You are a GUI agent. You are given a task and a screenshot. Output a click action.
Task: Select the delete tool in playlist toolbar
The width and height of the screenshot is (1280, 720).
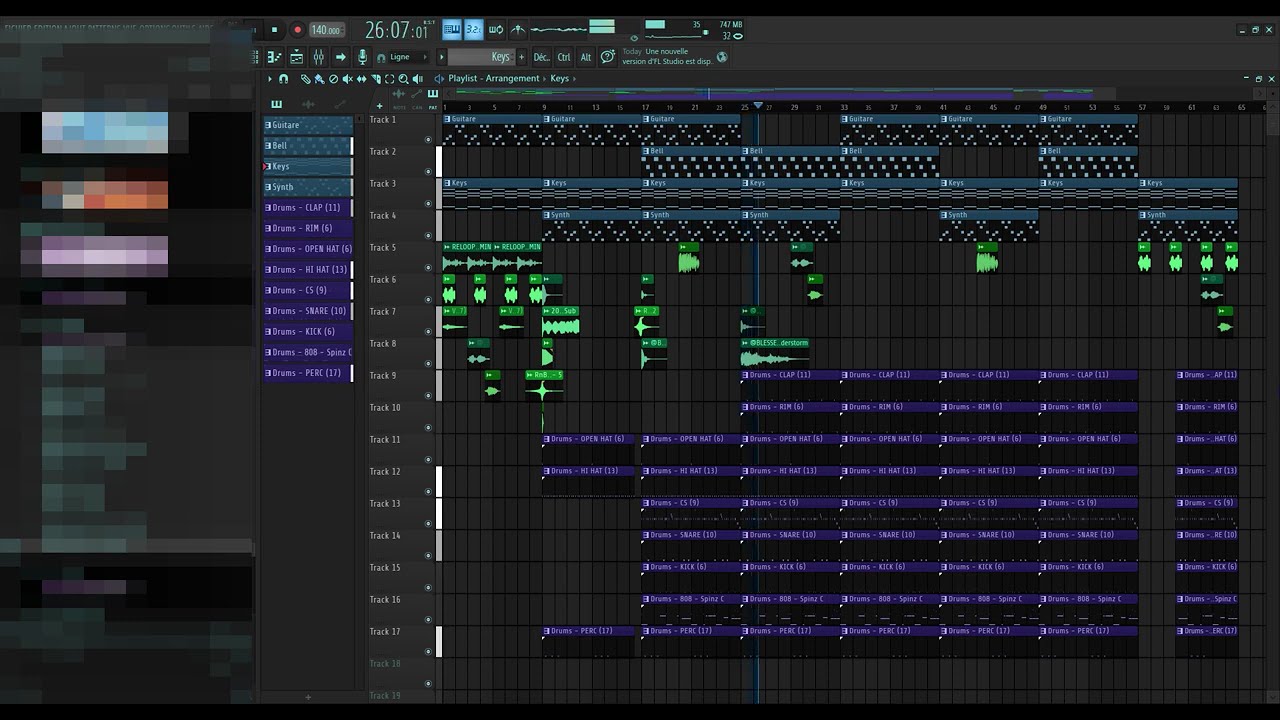coord(334,79)
